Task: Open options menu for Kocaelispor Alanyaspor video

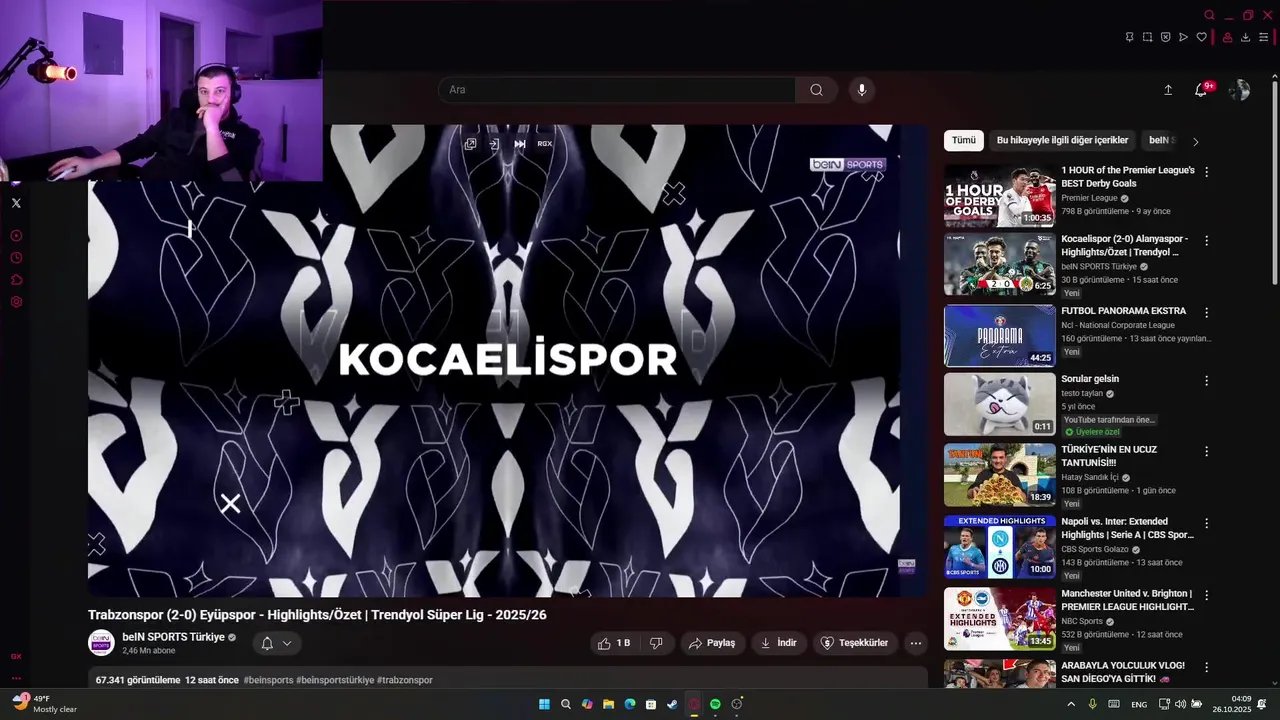Action: click(1206, 241)
